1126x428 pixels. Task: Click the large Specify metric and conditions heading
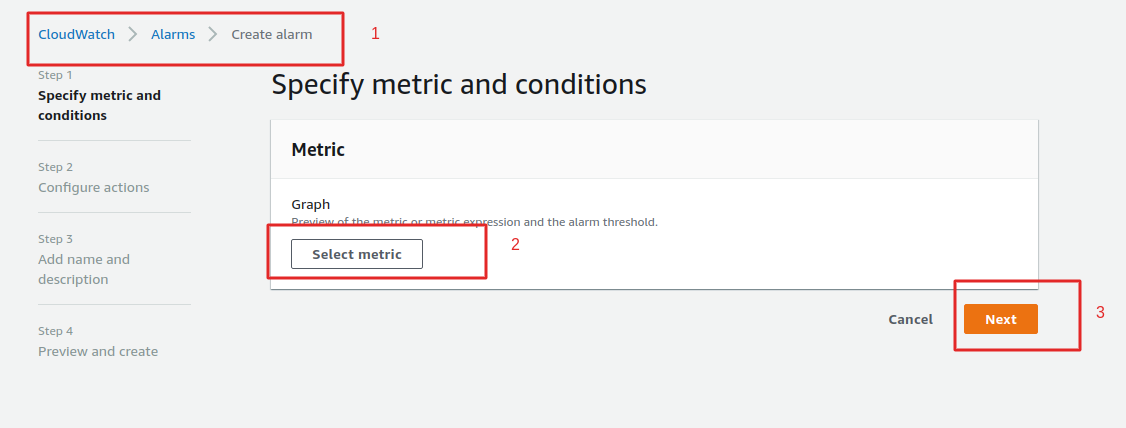[x=459, y=85]
